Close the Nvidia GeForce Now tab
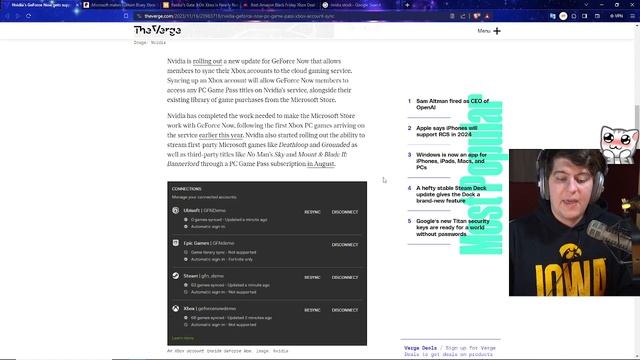 point(77,5)
